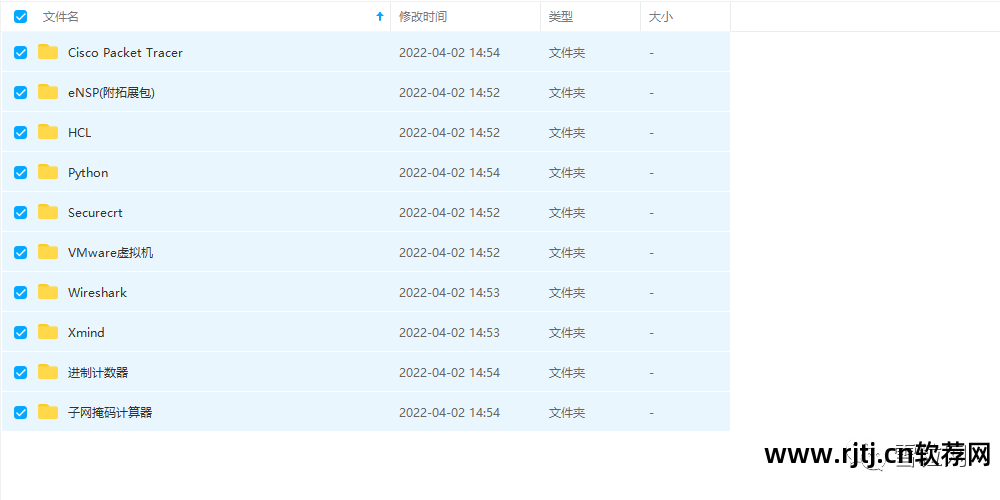The image size is (1000, 500).
Task: Open the Xmind folder name
Action: [86, 333]
